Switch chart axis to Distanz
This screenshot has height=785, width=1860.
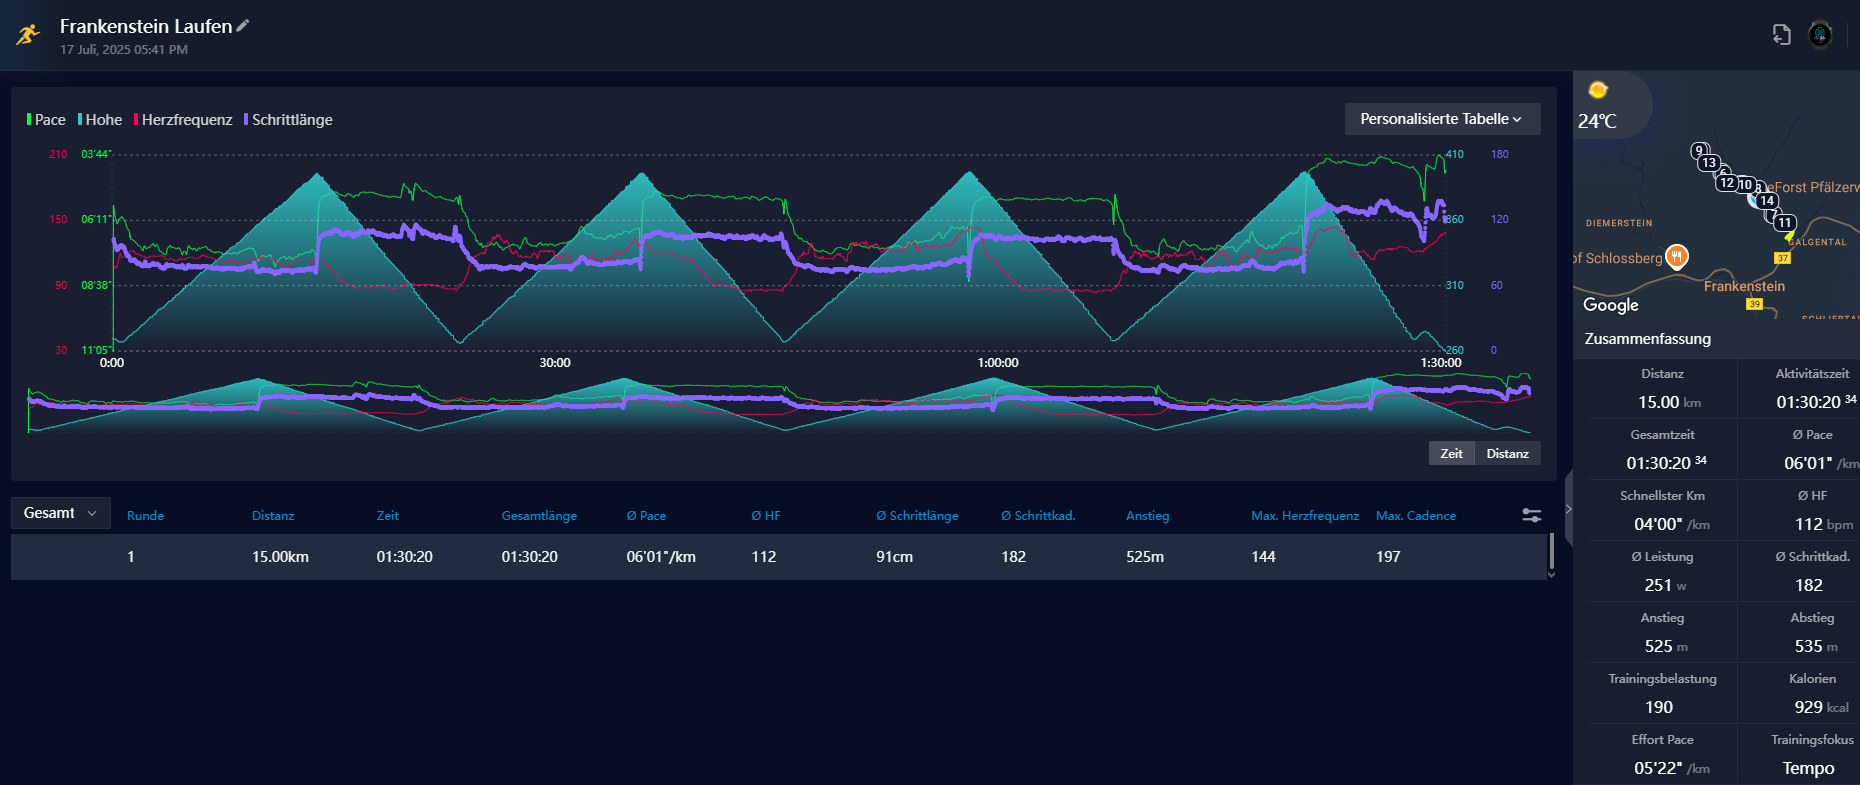pos(1507,453)
